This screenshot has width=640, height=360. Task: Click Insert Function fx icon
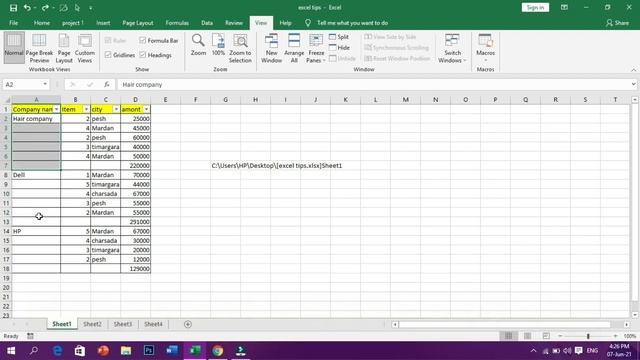point(107,84)
